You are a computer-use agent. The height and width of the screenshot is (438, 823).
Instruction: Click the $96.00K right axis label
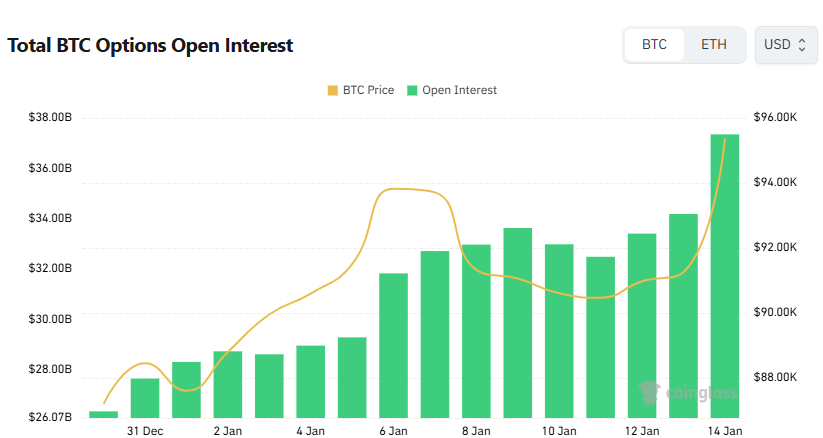[x=775, y=118]
